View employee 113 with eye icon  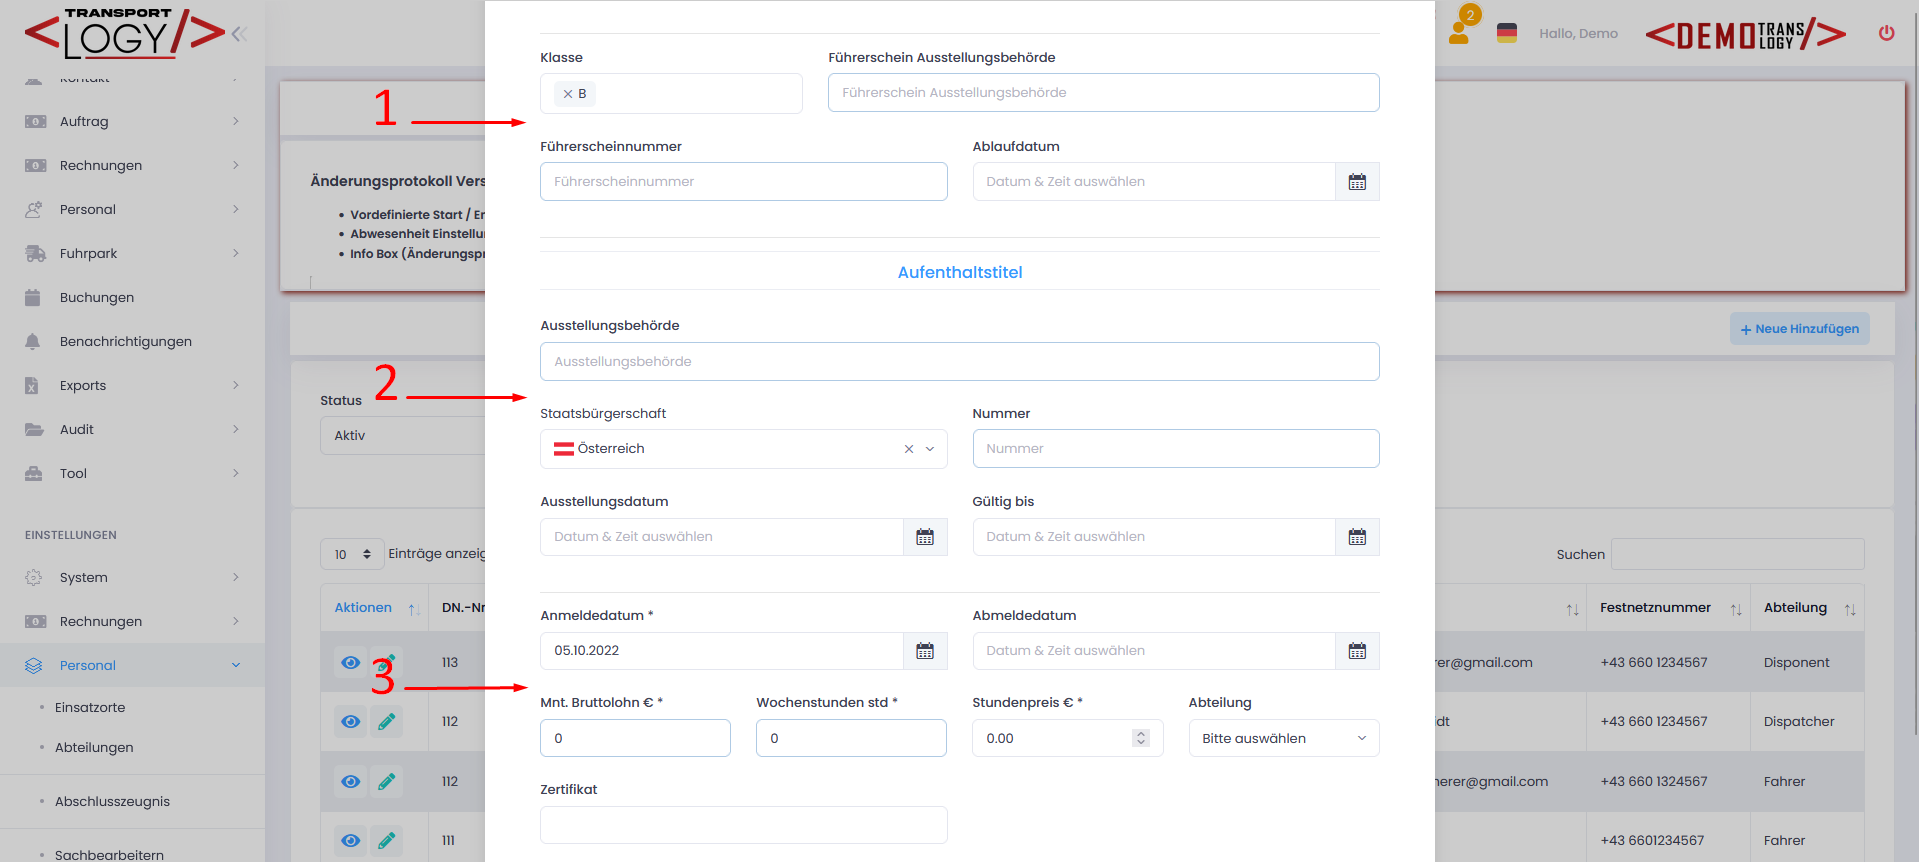(x=350, y=662)
